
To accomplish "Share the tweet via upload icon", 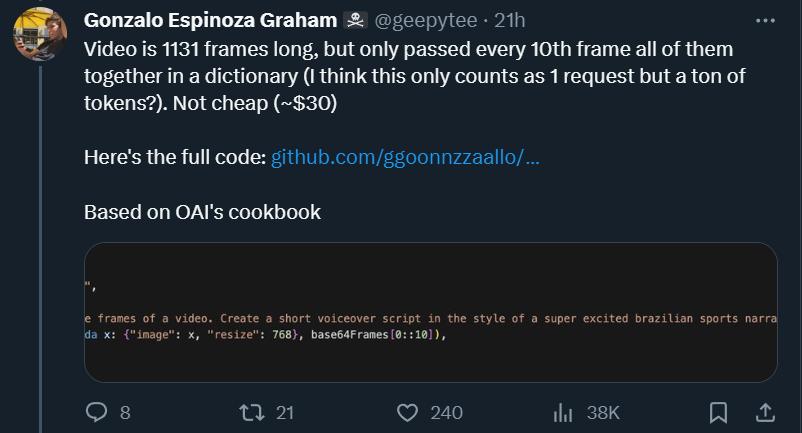I will click(764, 412).
